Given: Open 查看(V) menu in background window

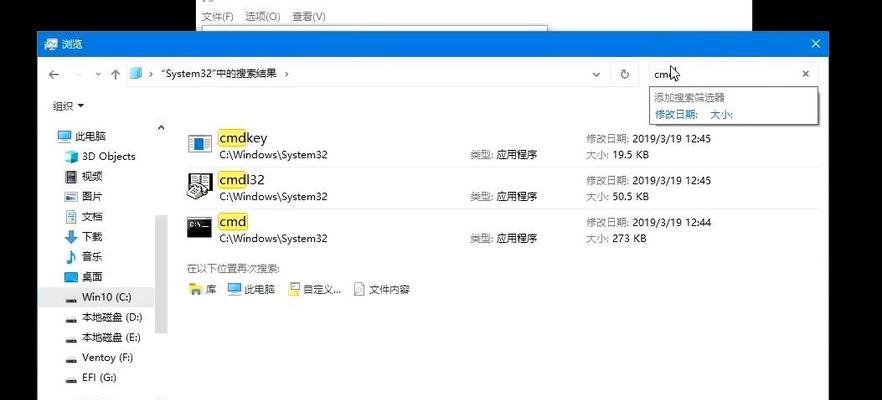Looking at the screenshot, I should click(x=309, y=16).
